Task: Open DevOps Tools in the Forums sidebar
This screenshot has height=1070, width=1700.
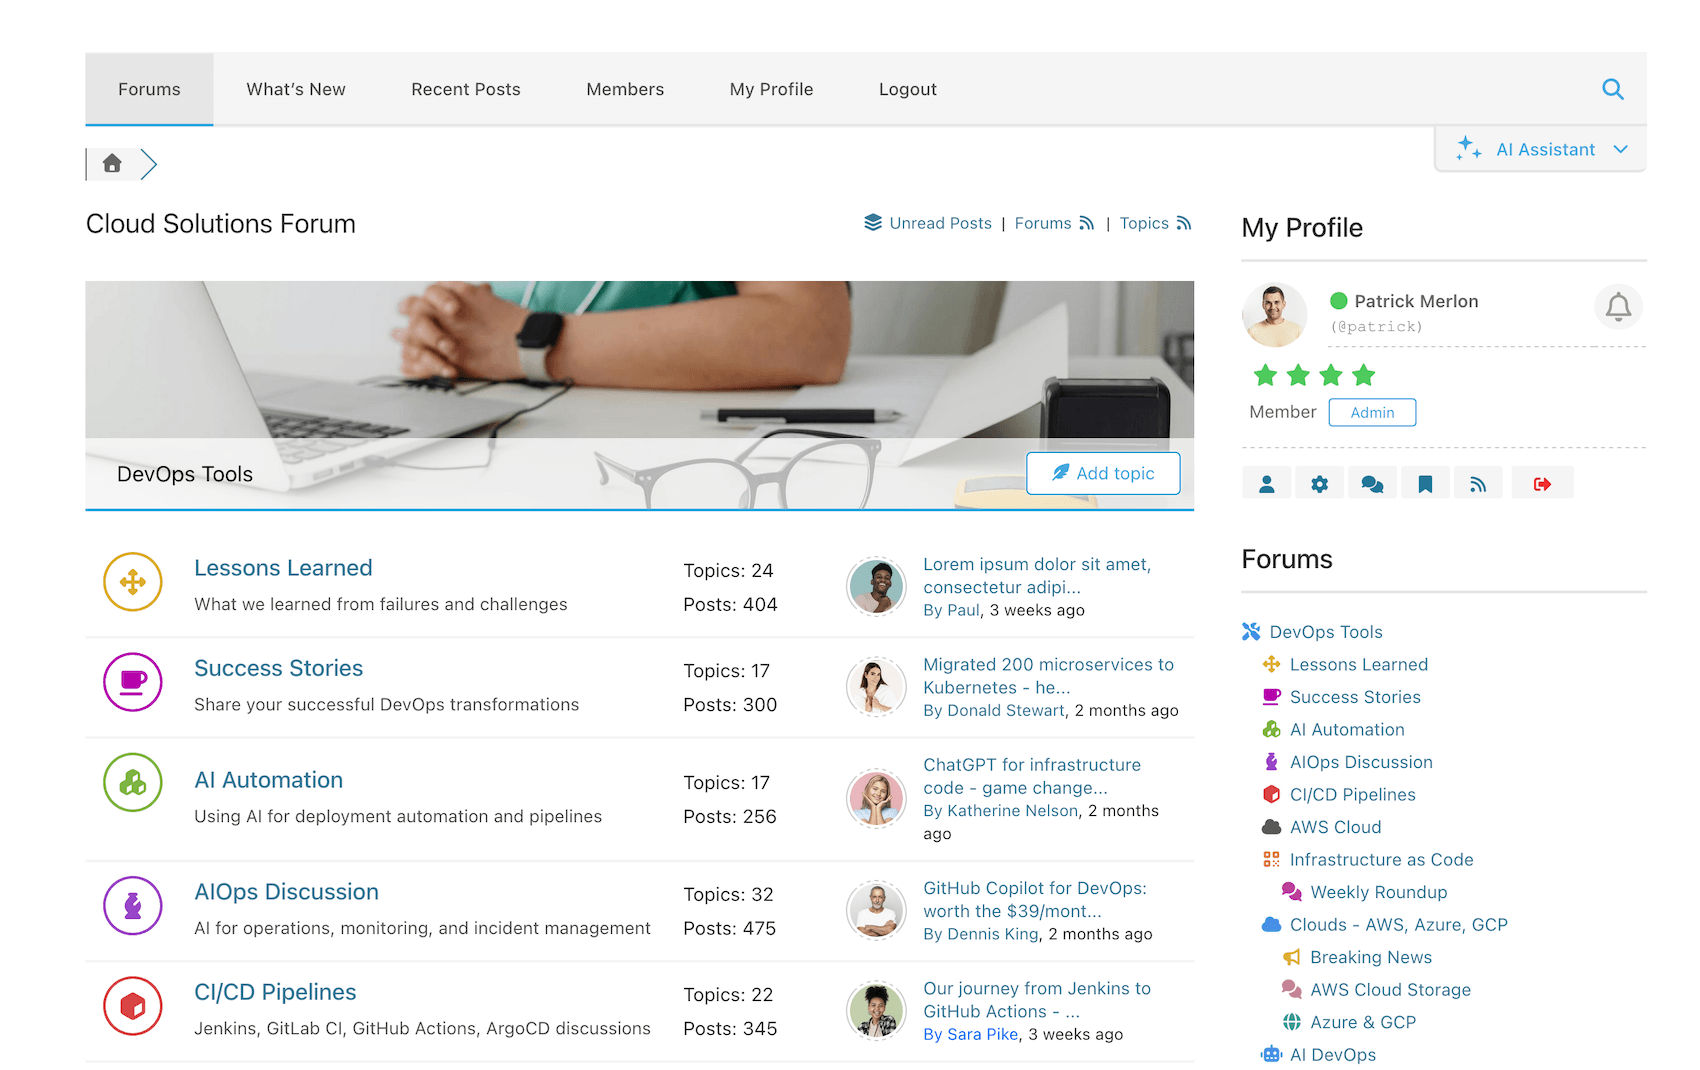Action: 1325,631
